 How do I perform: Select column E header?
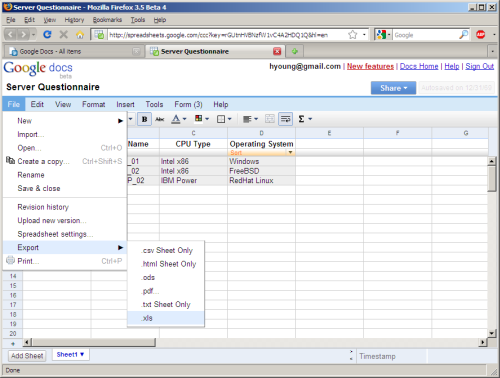[x=329, y=133]
